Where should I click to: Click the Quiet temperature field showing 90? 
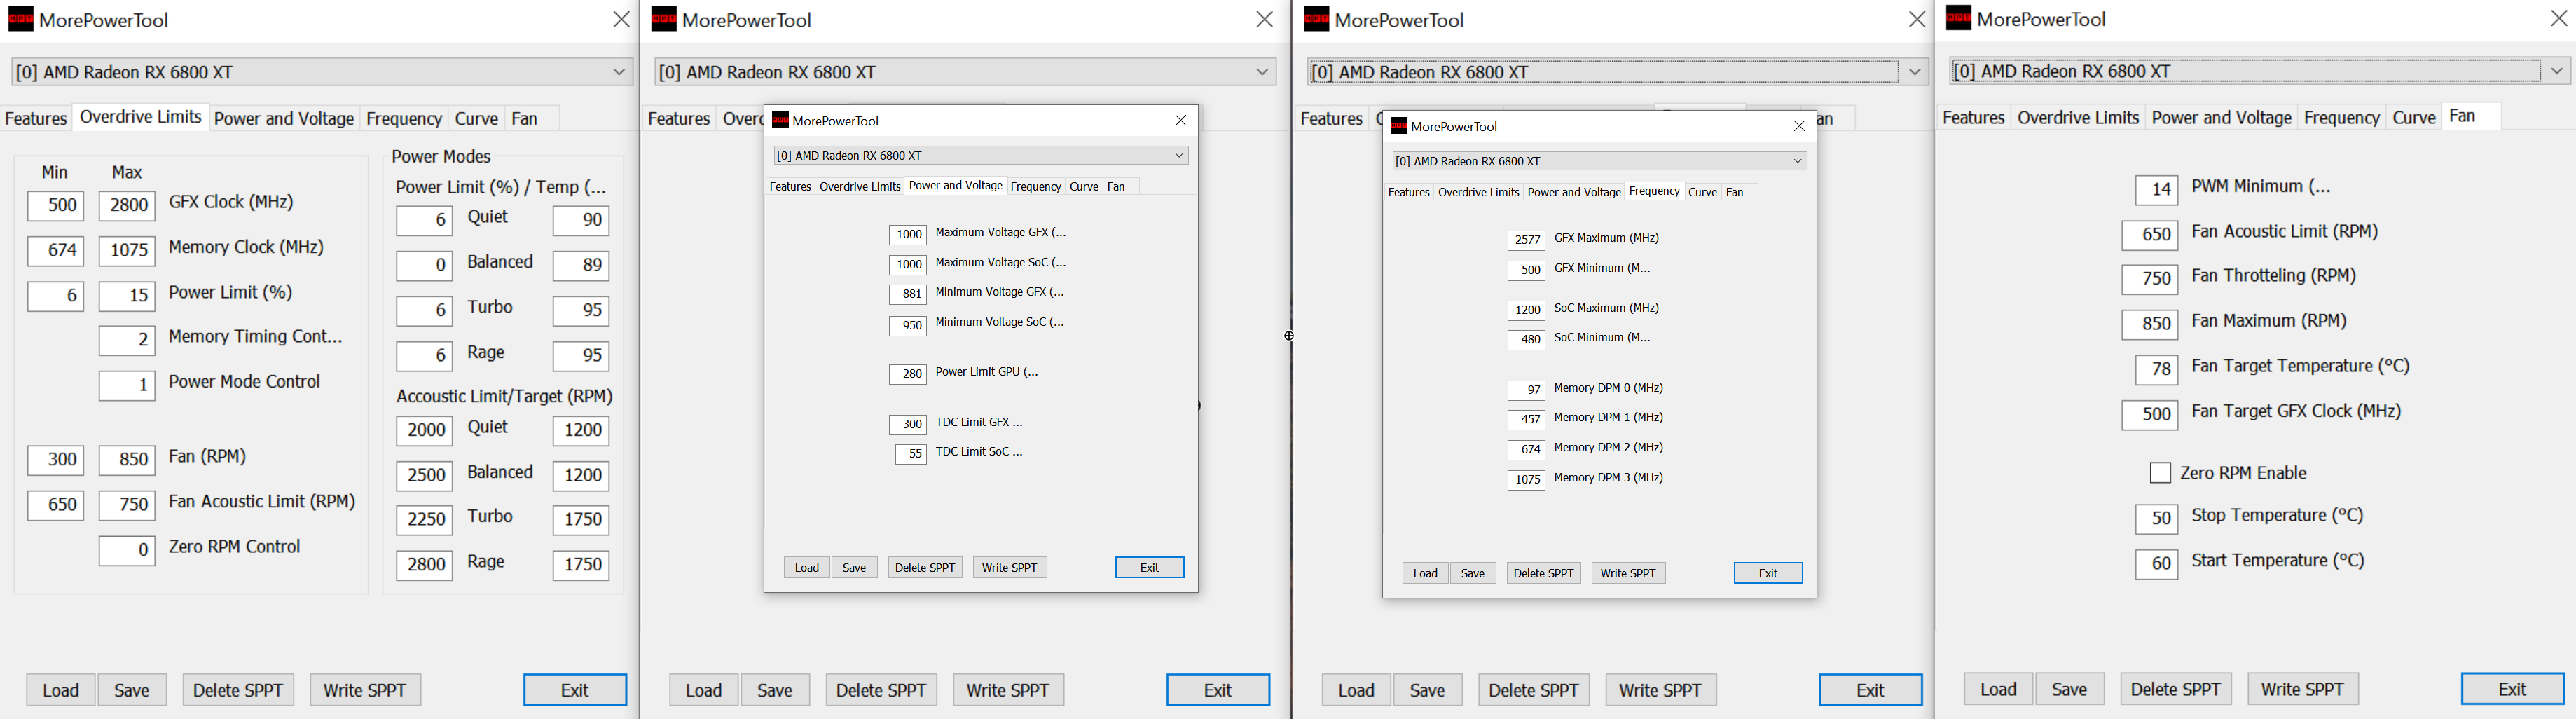coord(581,221)
